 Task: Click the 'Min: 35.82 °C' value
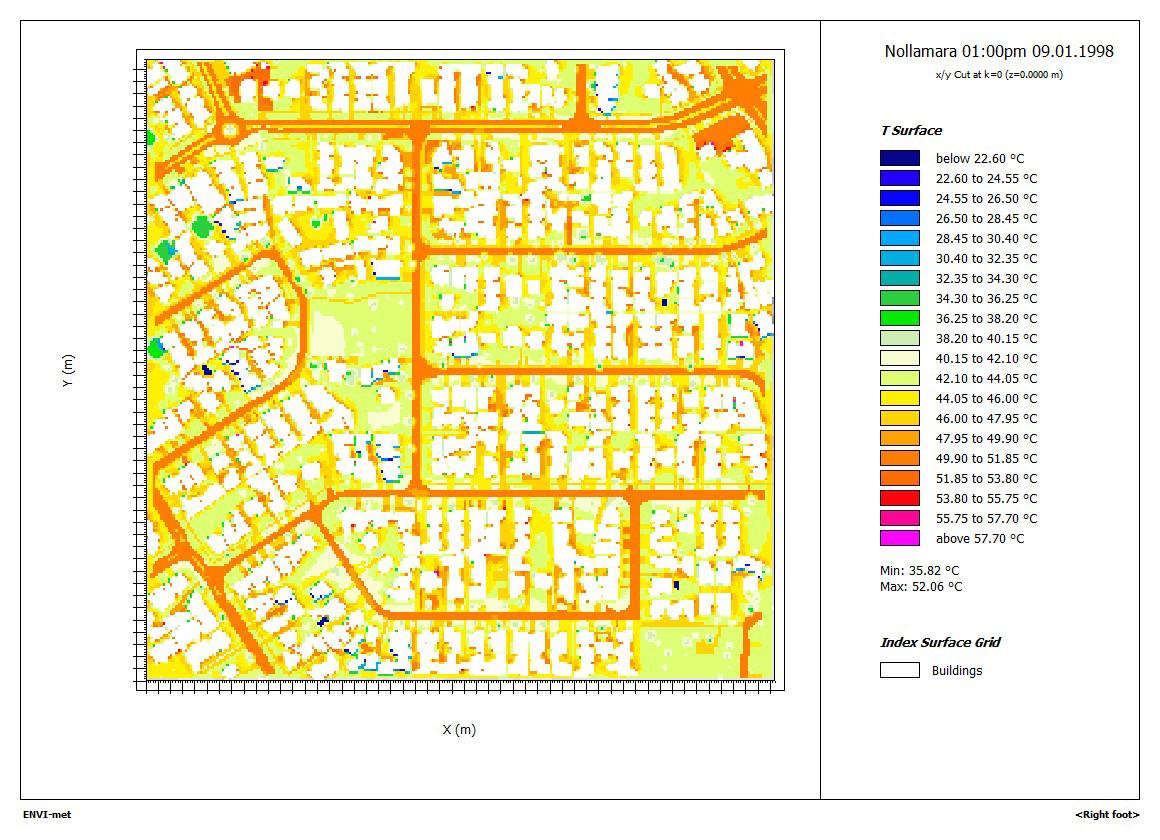point(920,571)
